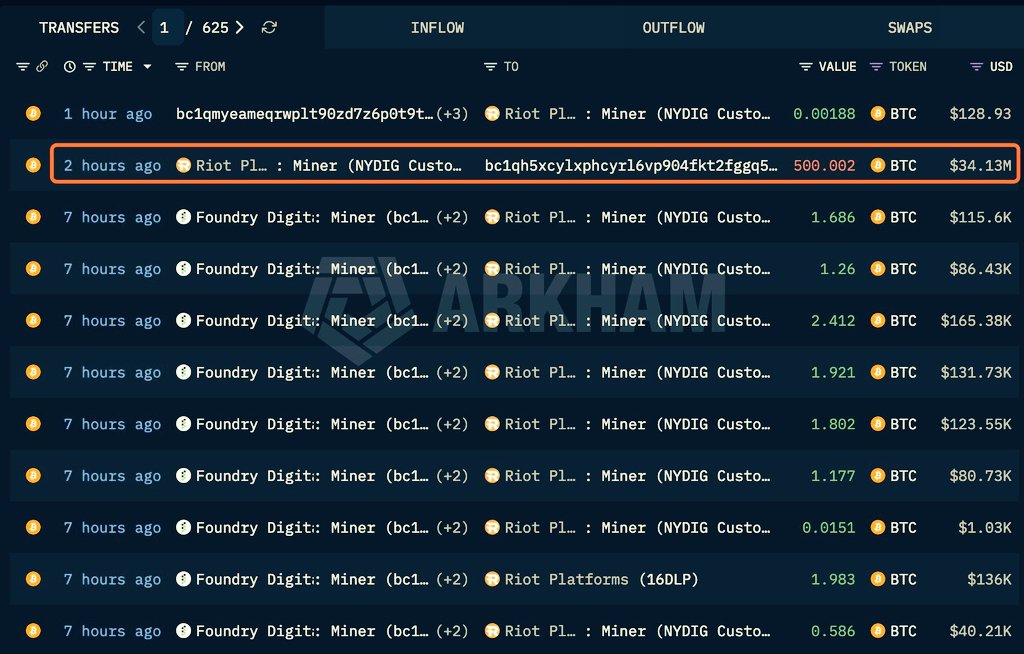Select value 0.0151
This screenshot has height=654, width=1024.
click(828, 527)
